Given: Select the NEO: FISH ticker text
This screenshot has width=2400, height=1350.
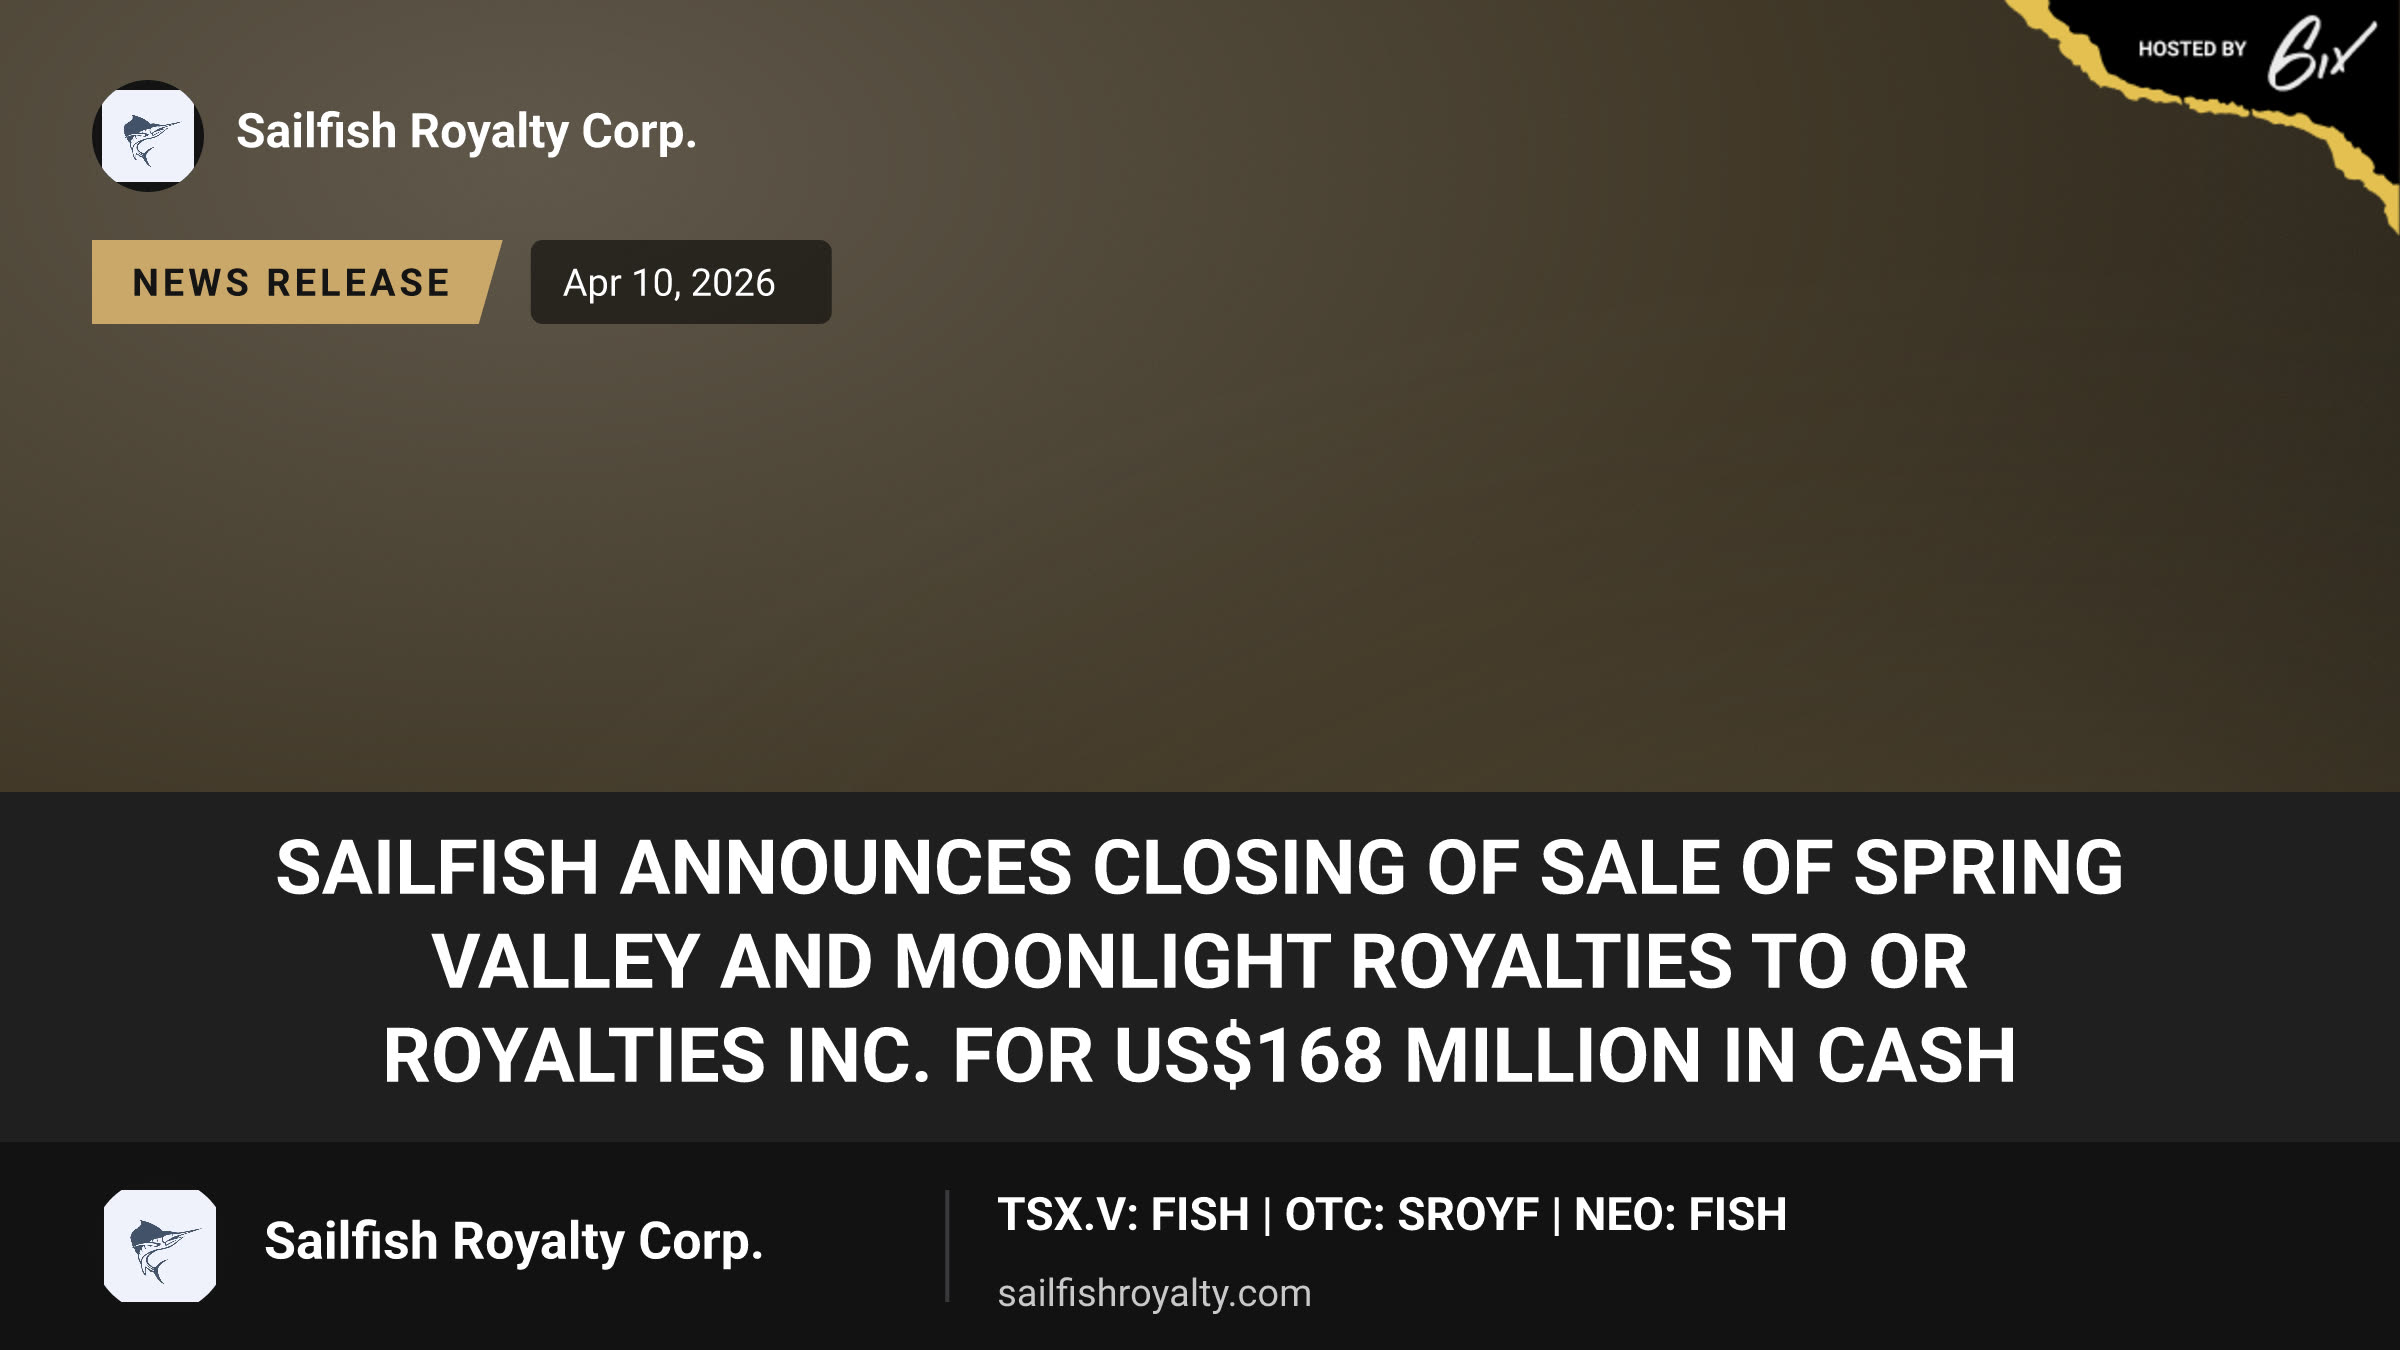Looking at the screenshot, I should [1680, 1215].
